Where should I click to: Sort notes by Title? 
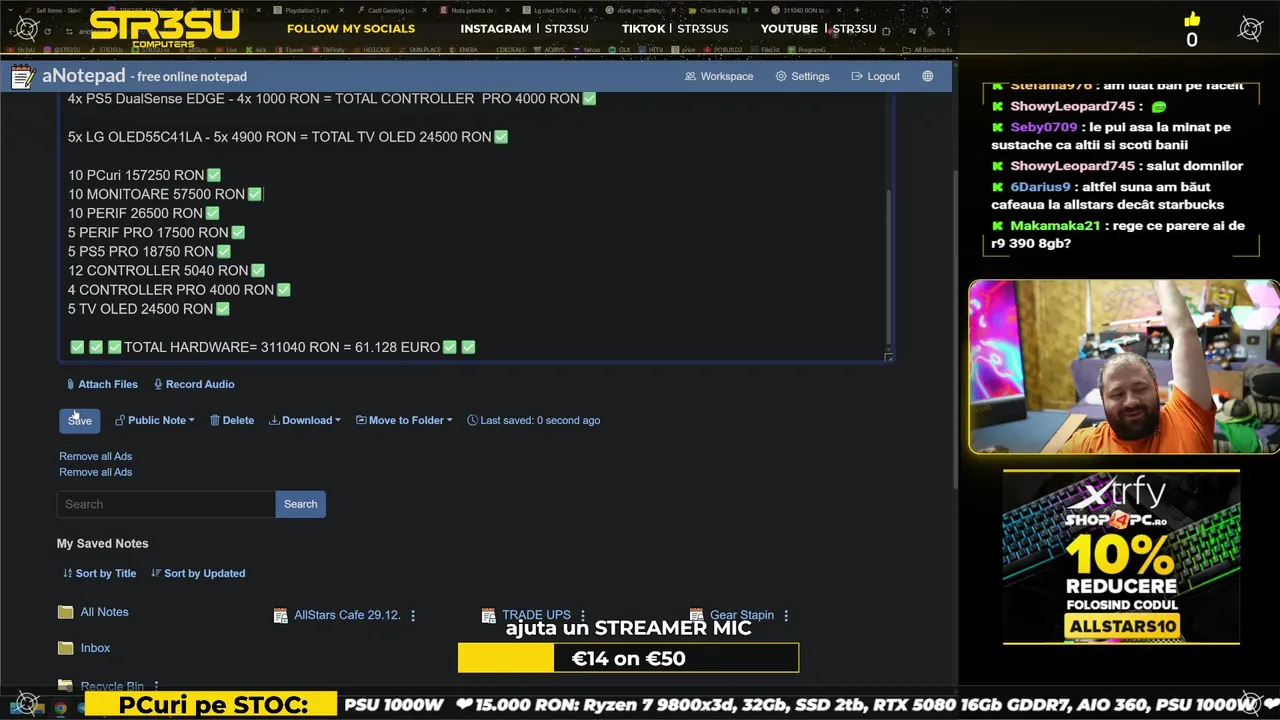pyautogui.click(x=99, y=573)
